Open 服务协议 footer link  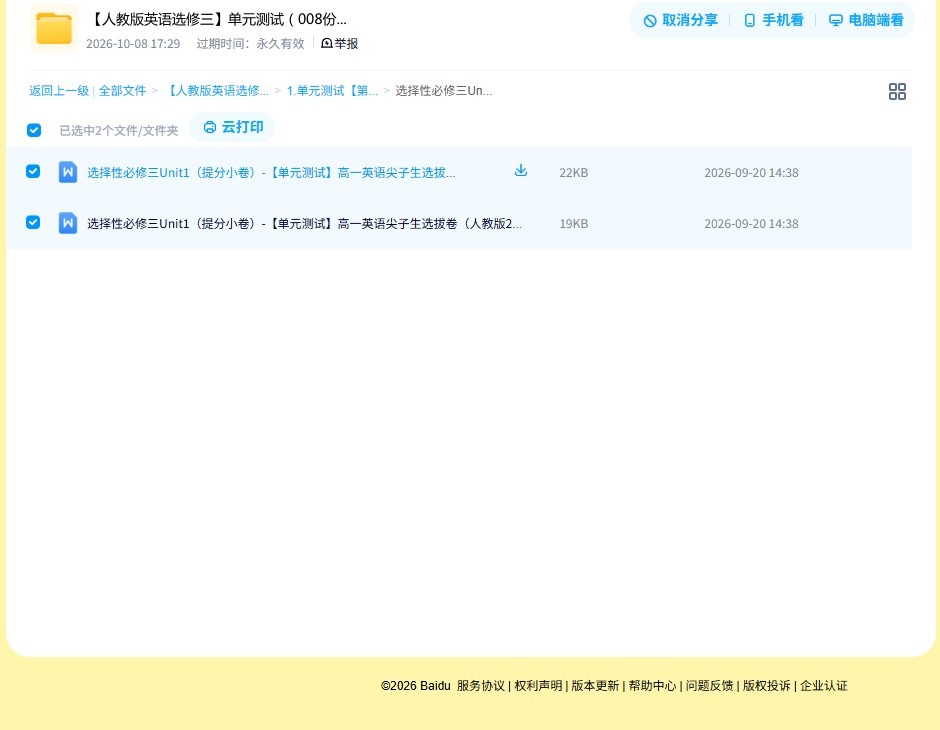pos(481,686)
